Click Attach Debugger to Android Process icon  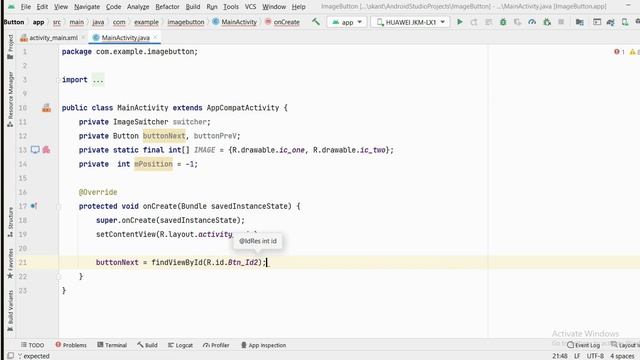(x=547, y=22)
